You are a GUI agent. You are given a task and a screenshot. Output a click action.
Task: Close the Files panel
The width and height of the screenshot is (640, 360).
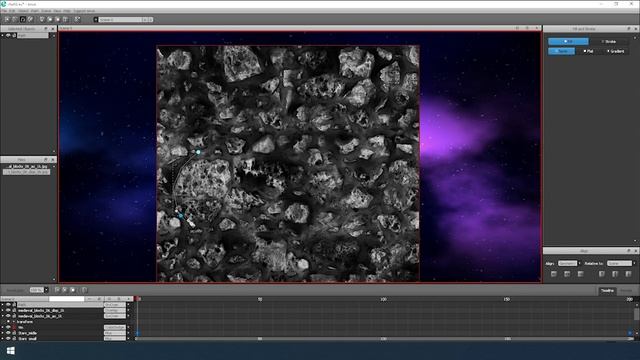[x=53, y=160]
